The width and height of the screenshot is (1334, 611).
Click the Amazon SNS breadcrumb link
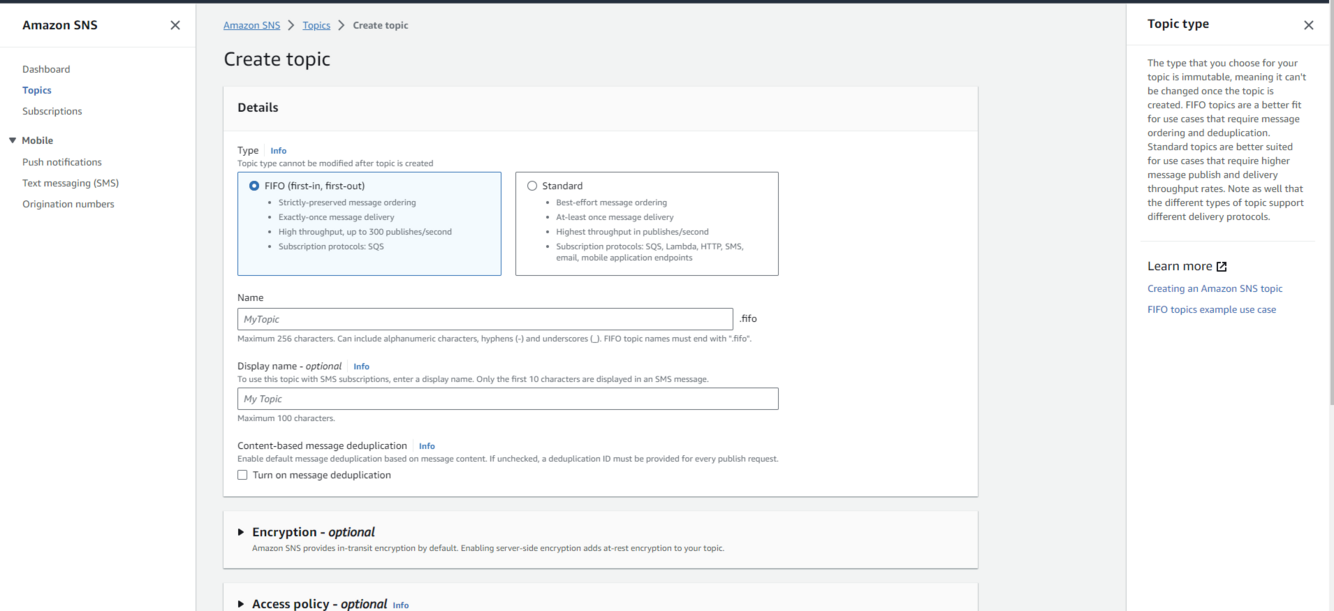point(252,25)
